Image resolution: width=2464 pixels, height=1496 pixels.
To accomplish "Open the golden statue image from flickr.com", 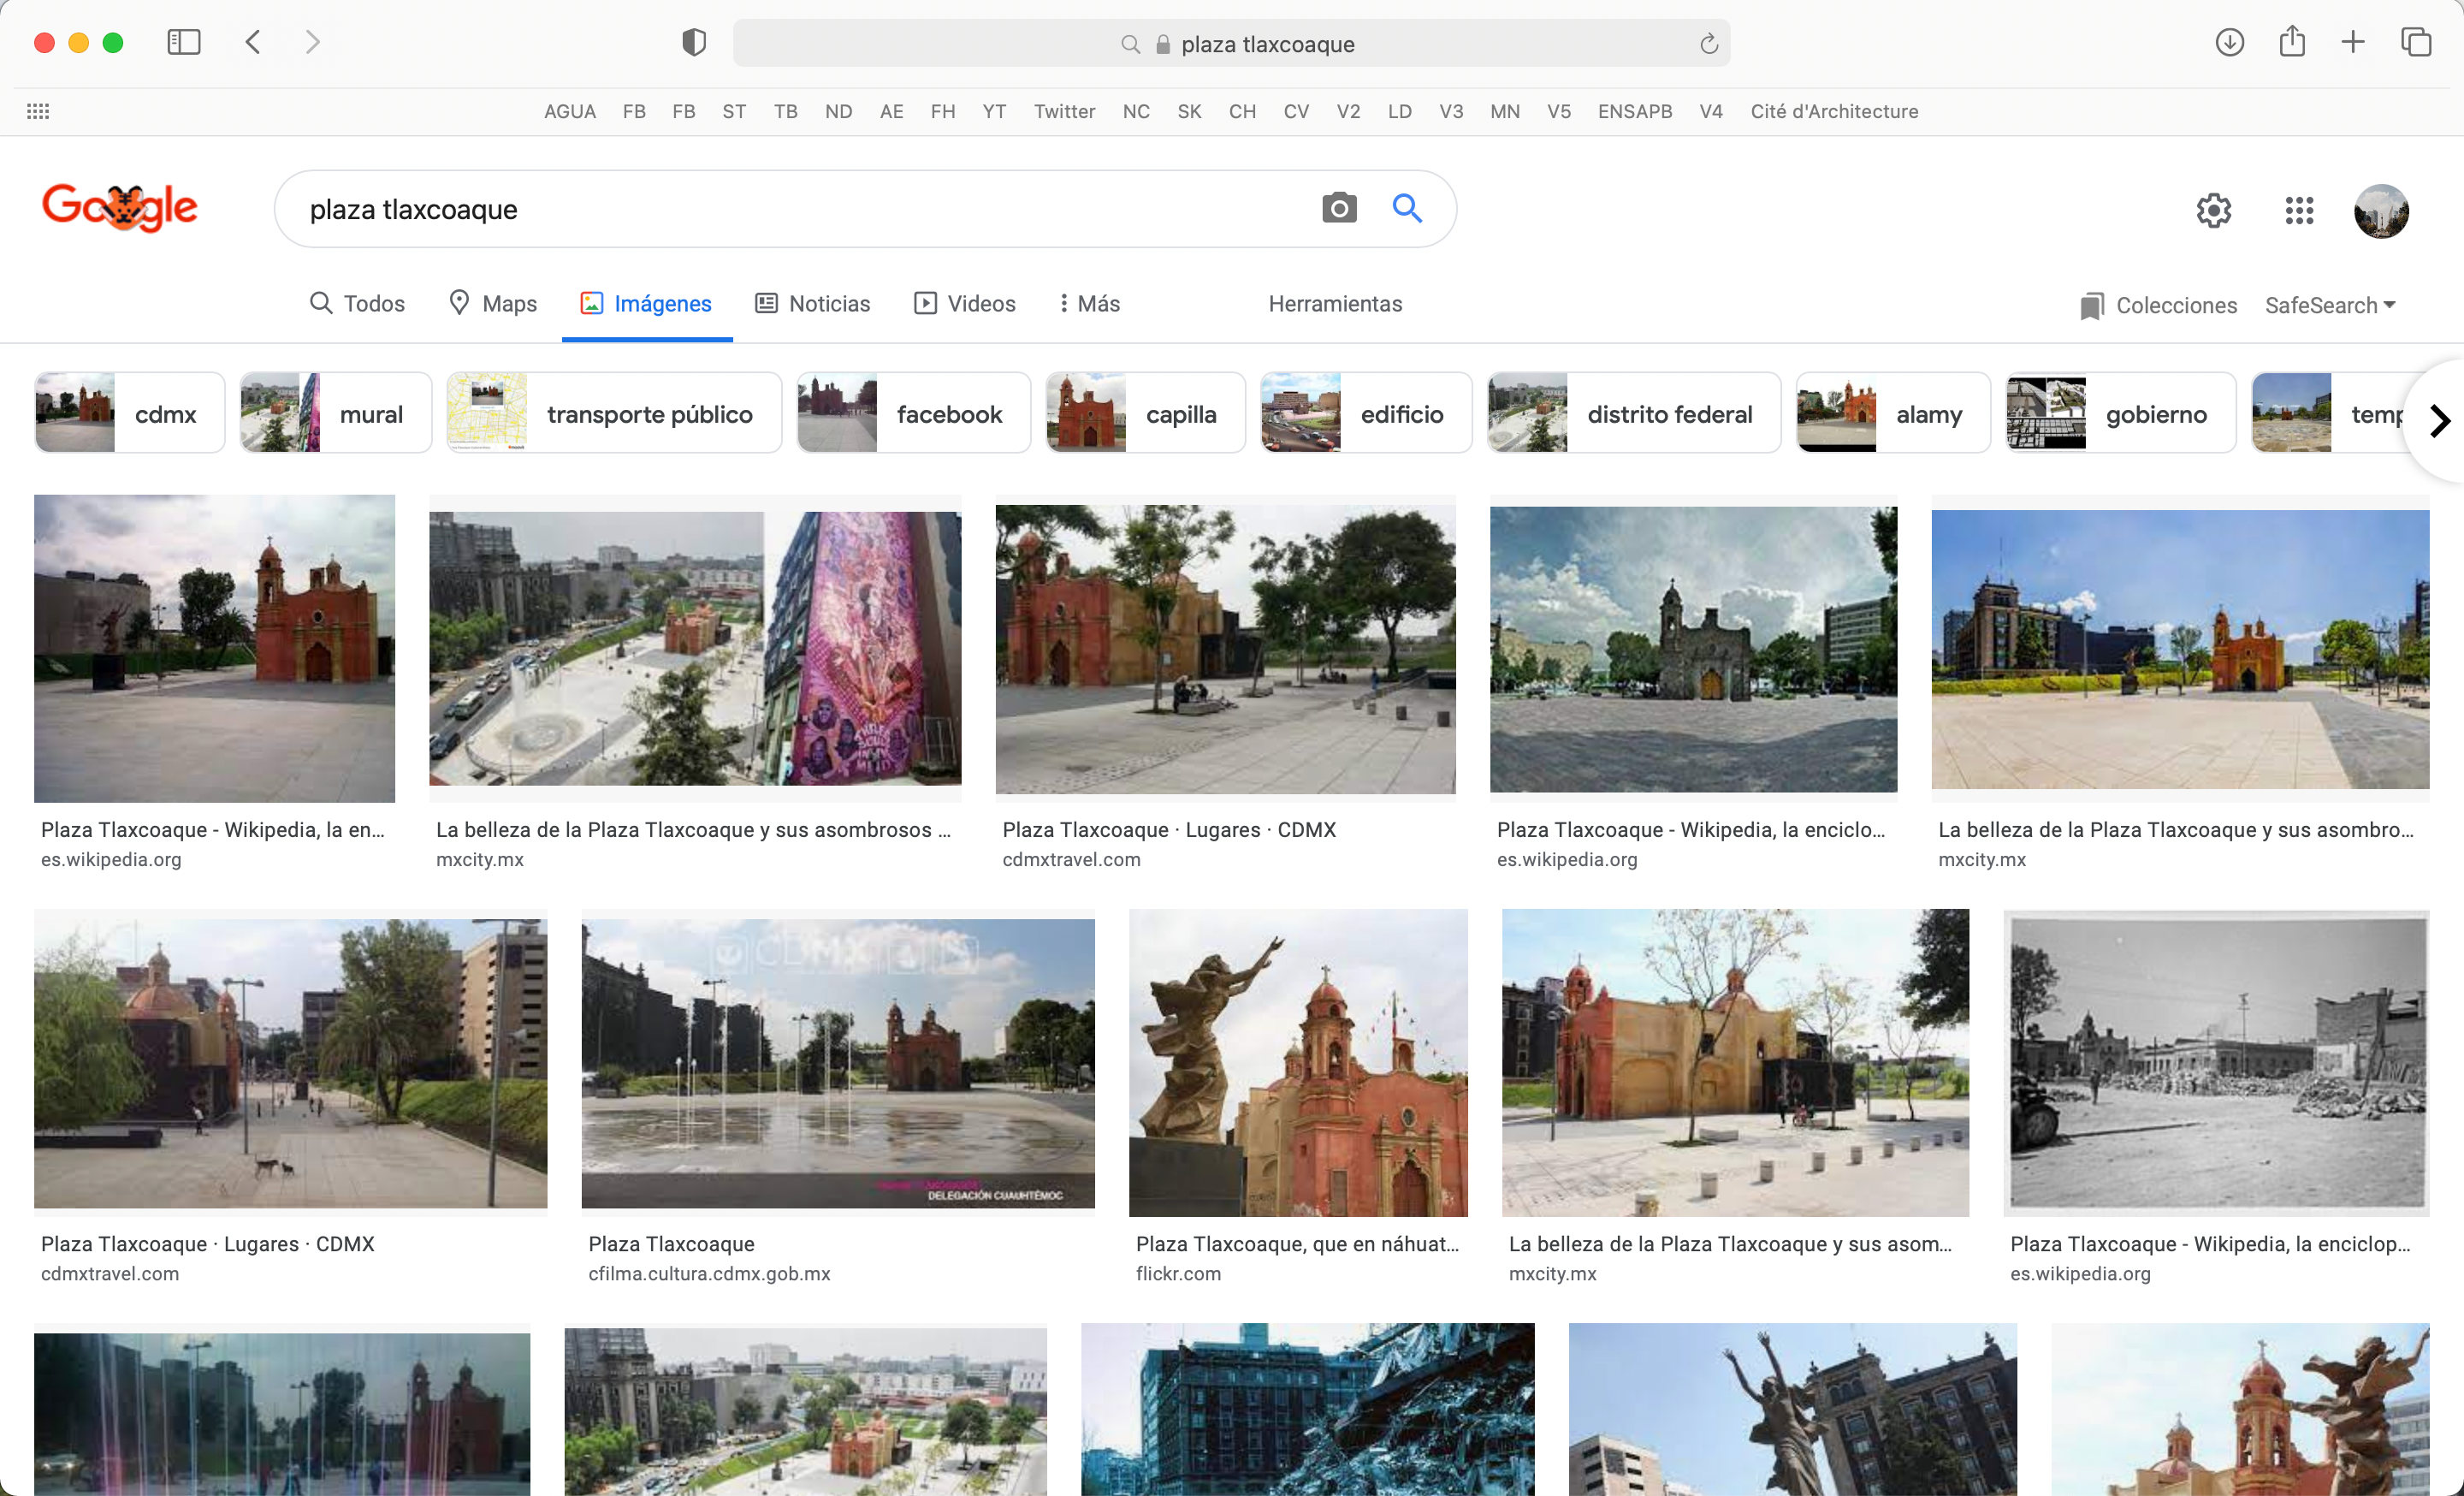I will (1298, 1062).
